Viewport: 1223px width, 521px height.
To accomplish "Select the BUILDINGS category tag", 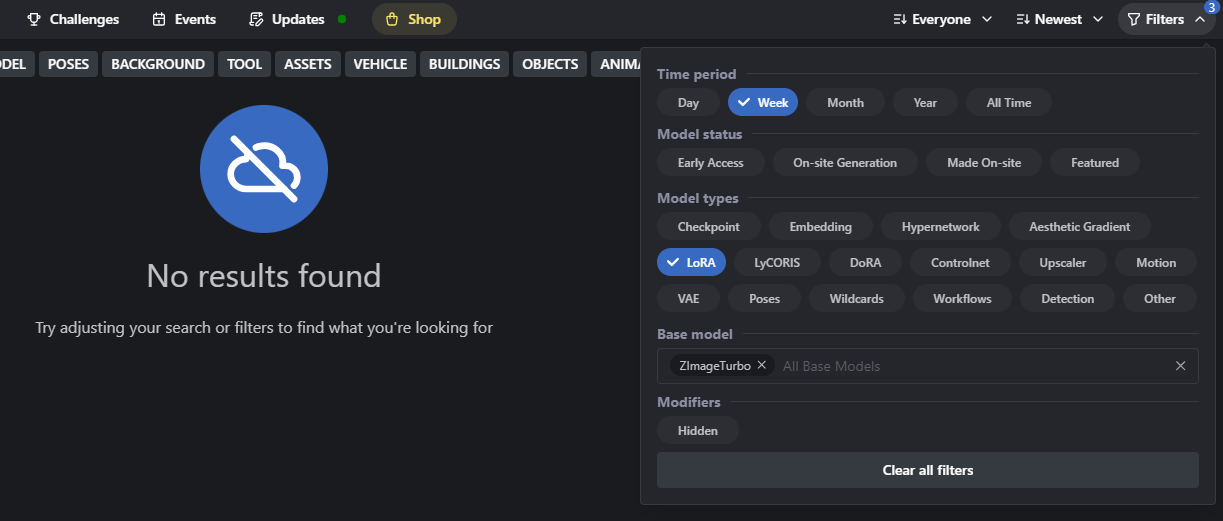I will coord(464,64).
